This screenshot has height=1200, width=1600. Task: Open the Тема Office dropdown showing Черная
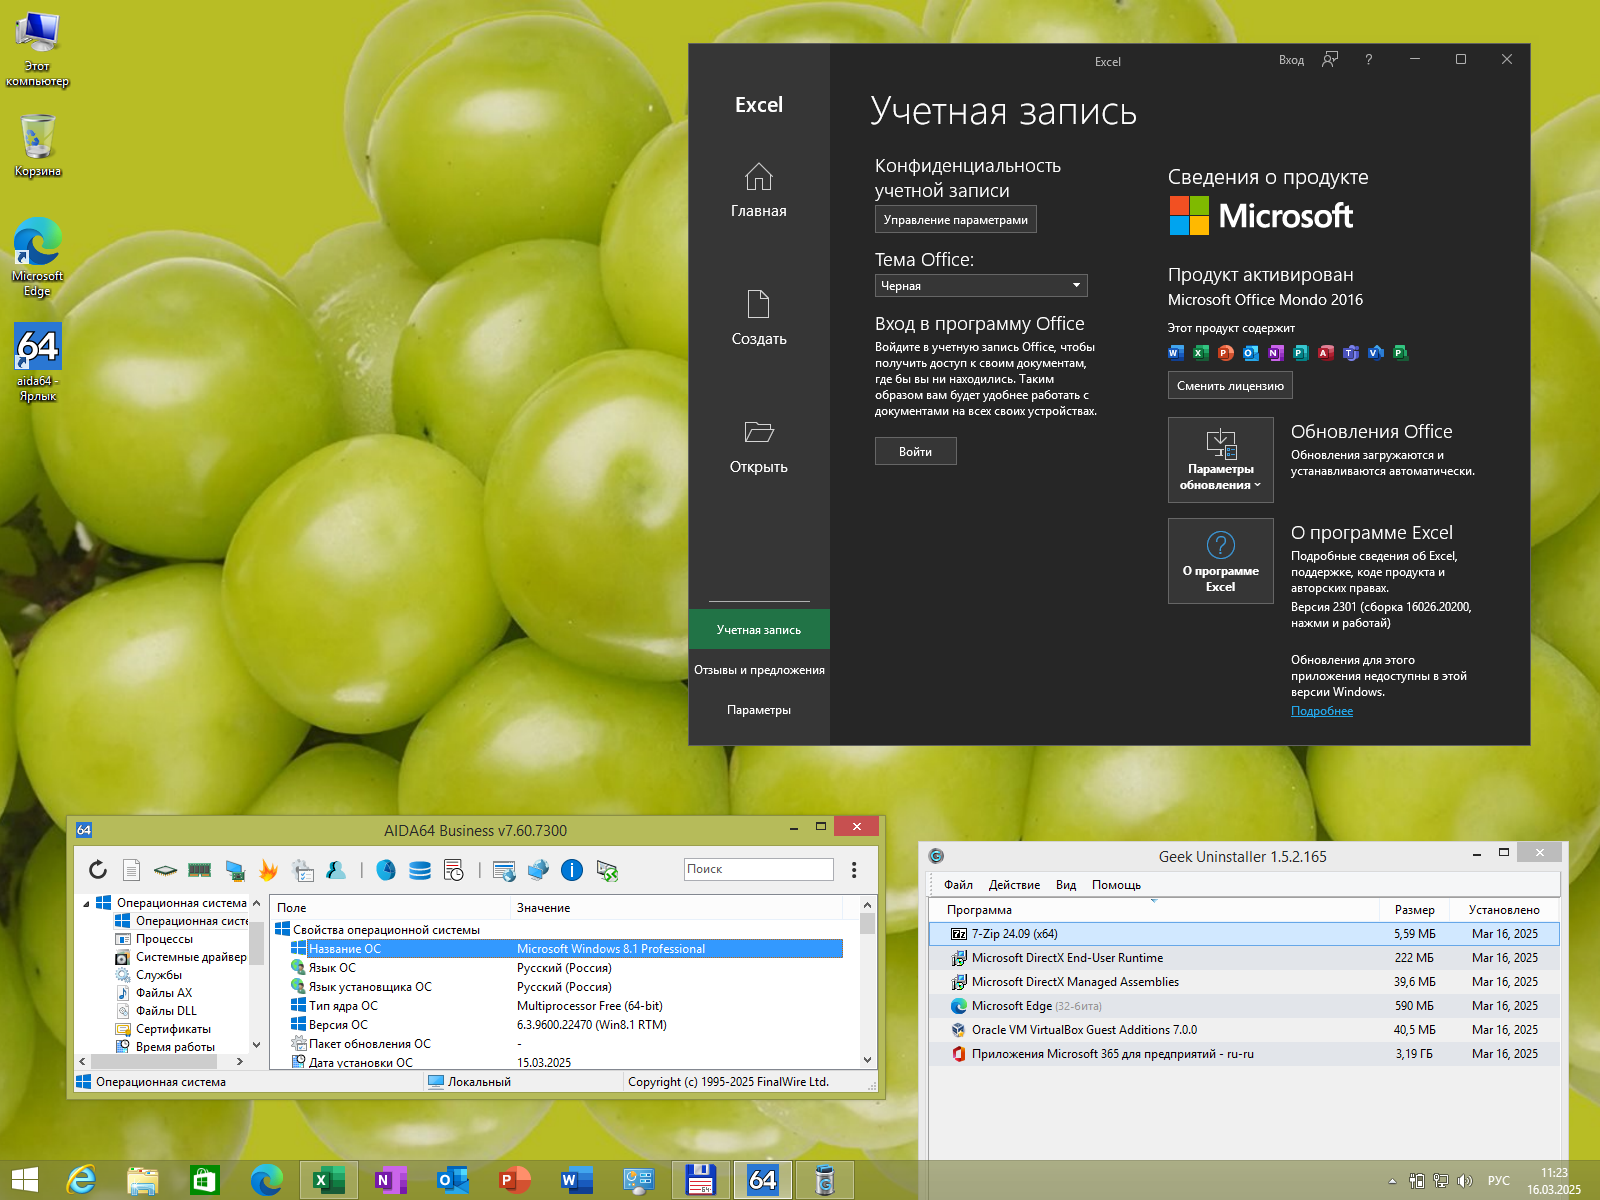tap(981, 286)
